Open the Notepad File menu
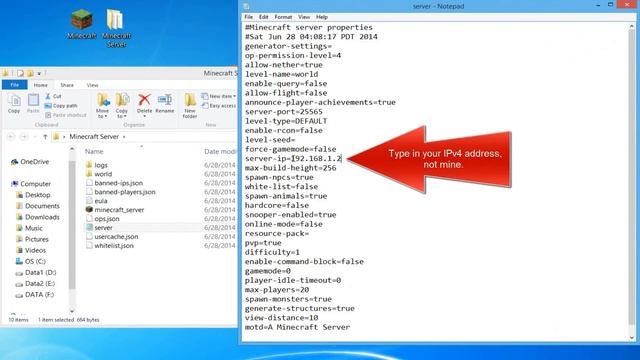The image size is (640, 360). 249,17
